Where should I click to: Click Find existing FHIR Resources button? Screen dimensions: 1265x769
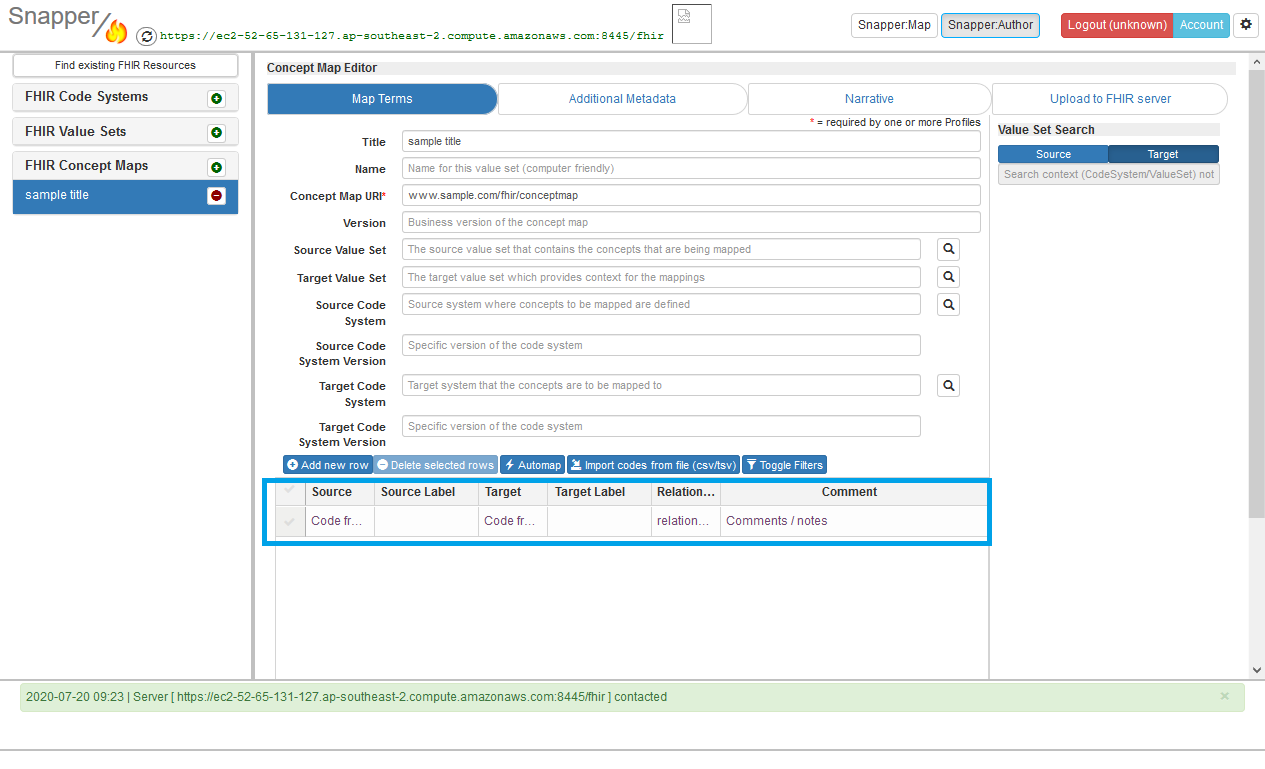[x=125, y=65]
